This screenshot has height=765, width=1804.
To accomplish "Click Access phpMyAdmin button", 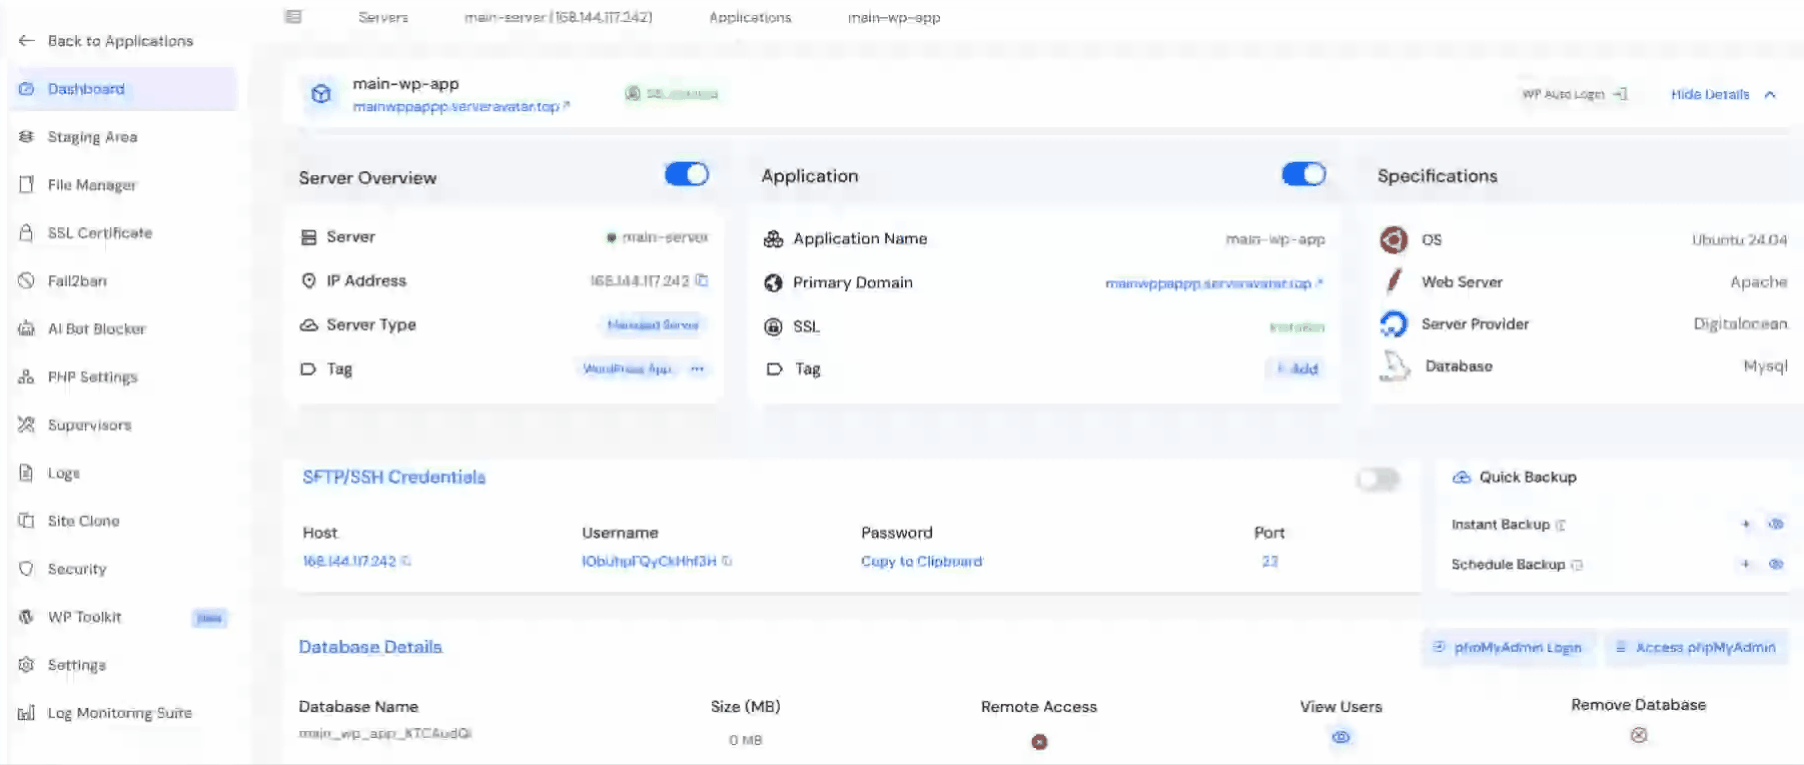I will (1695, 648).
